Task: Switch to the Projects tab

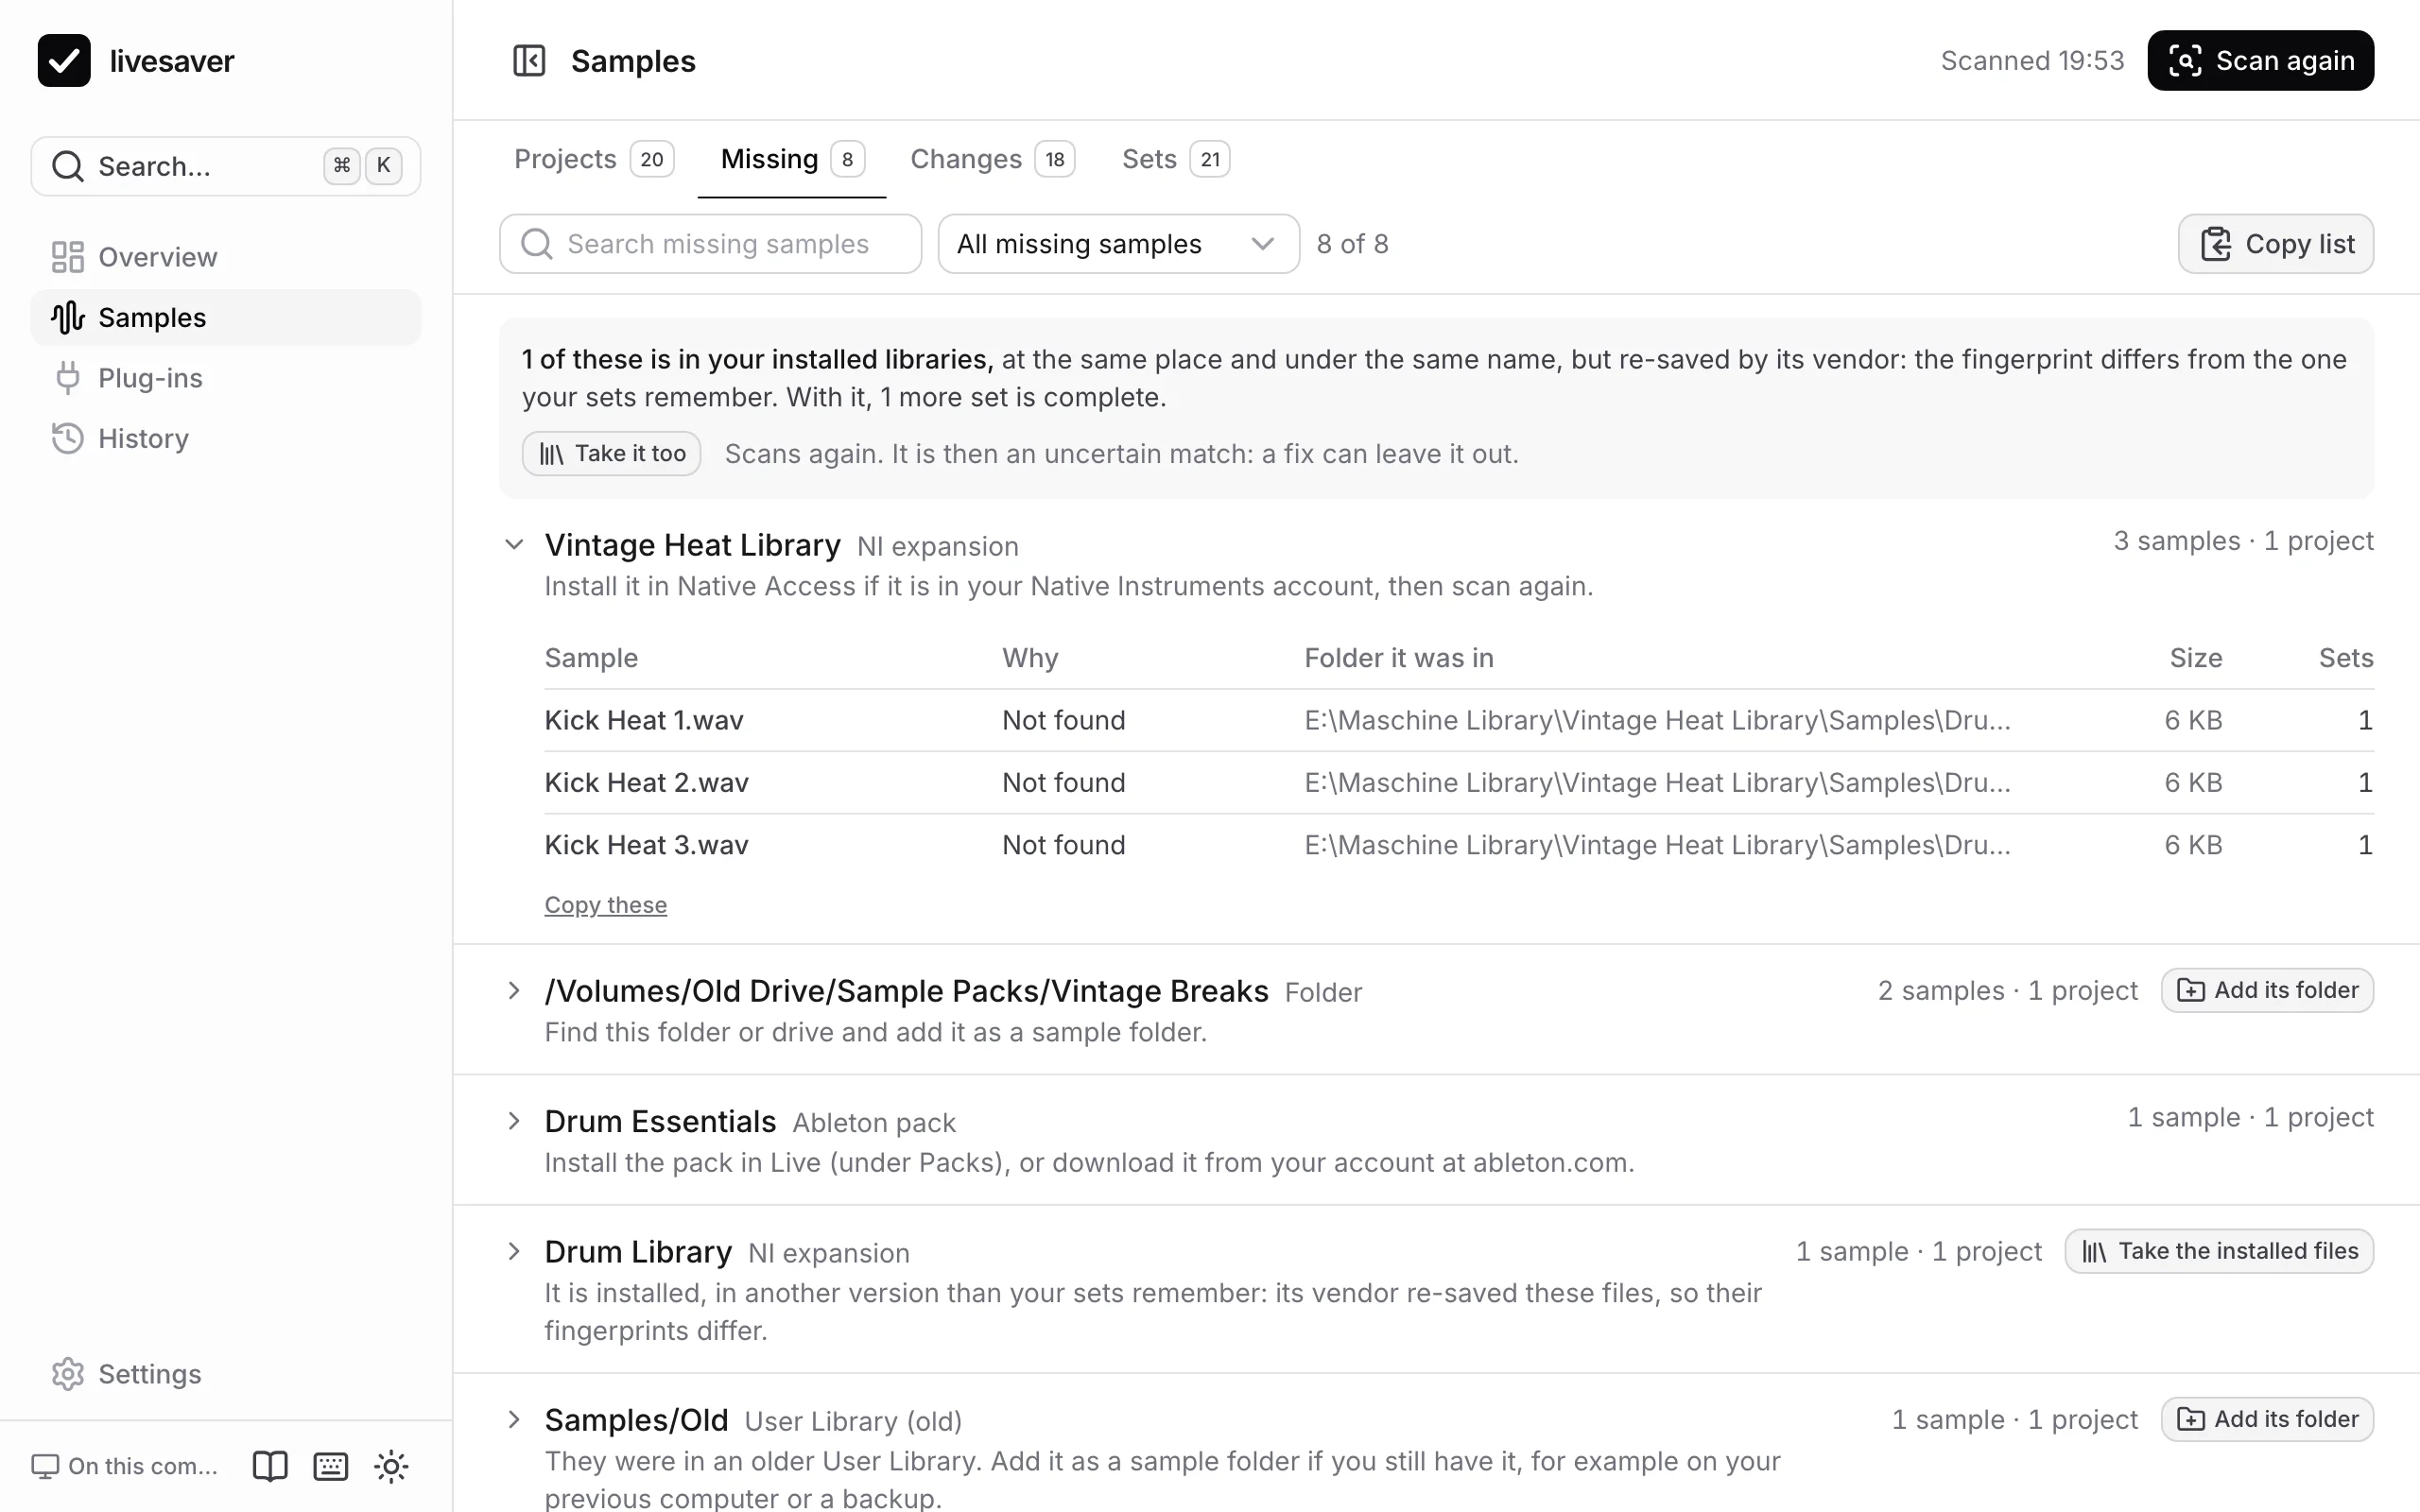Action: coord(594,159)
